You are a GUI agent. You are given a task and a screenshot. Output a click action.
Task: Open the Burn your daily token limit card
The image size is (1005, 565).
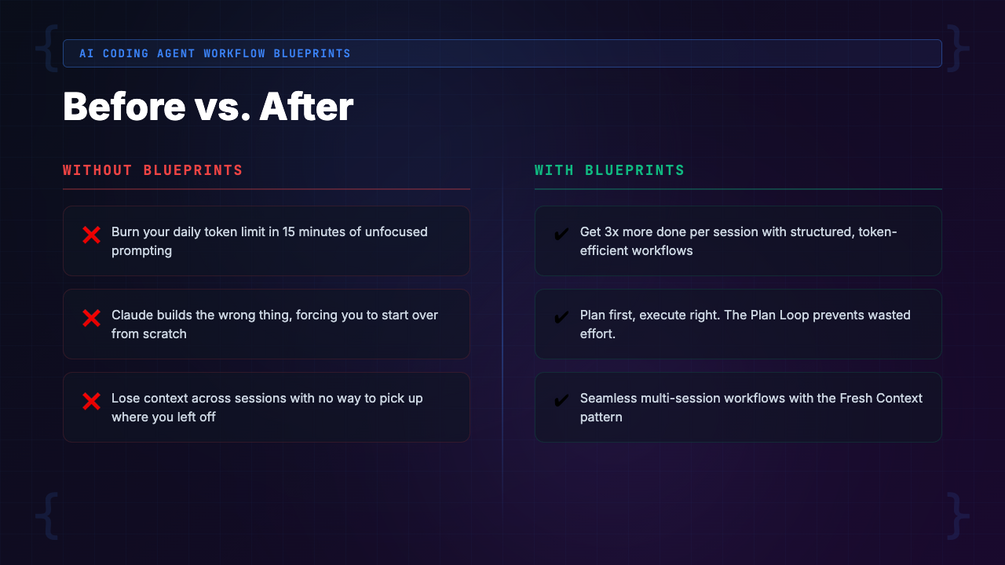pos(267,241)
